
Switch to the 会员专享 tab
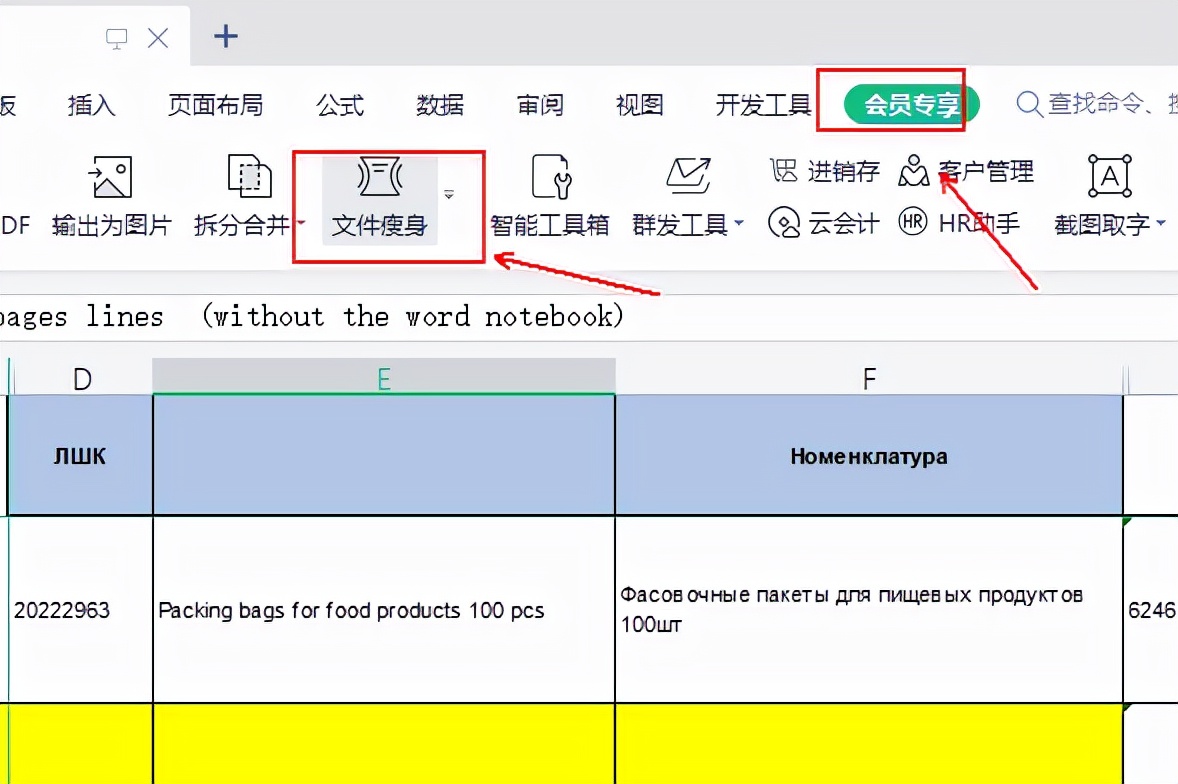pos(911,105)
